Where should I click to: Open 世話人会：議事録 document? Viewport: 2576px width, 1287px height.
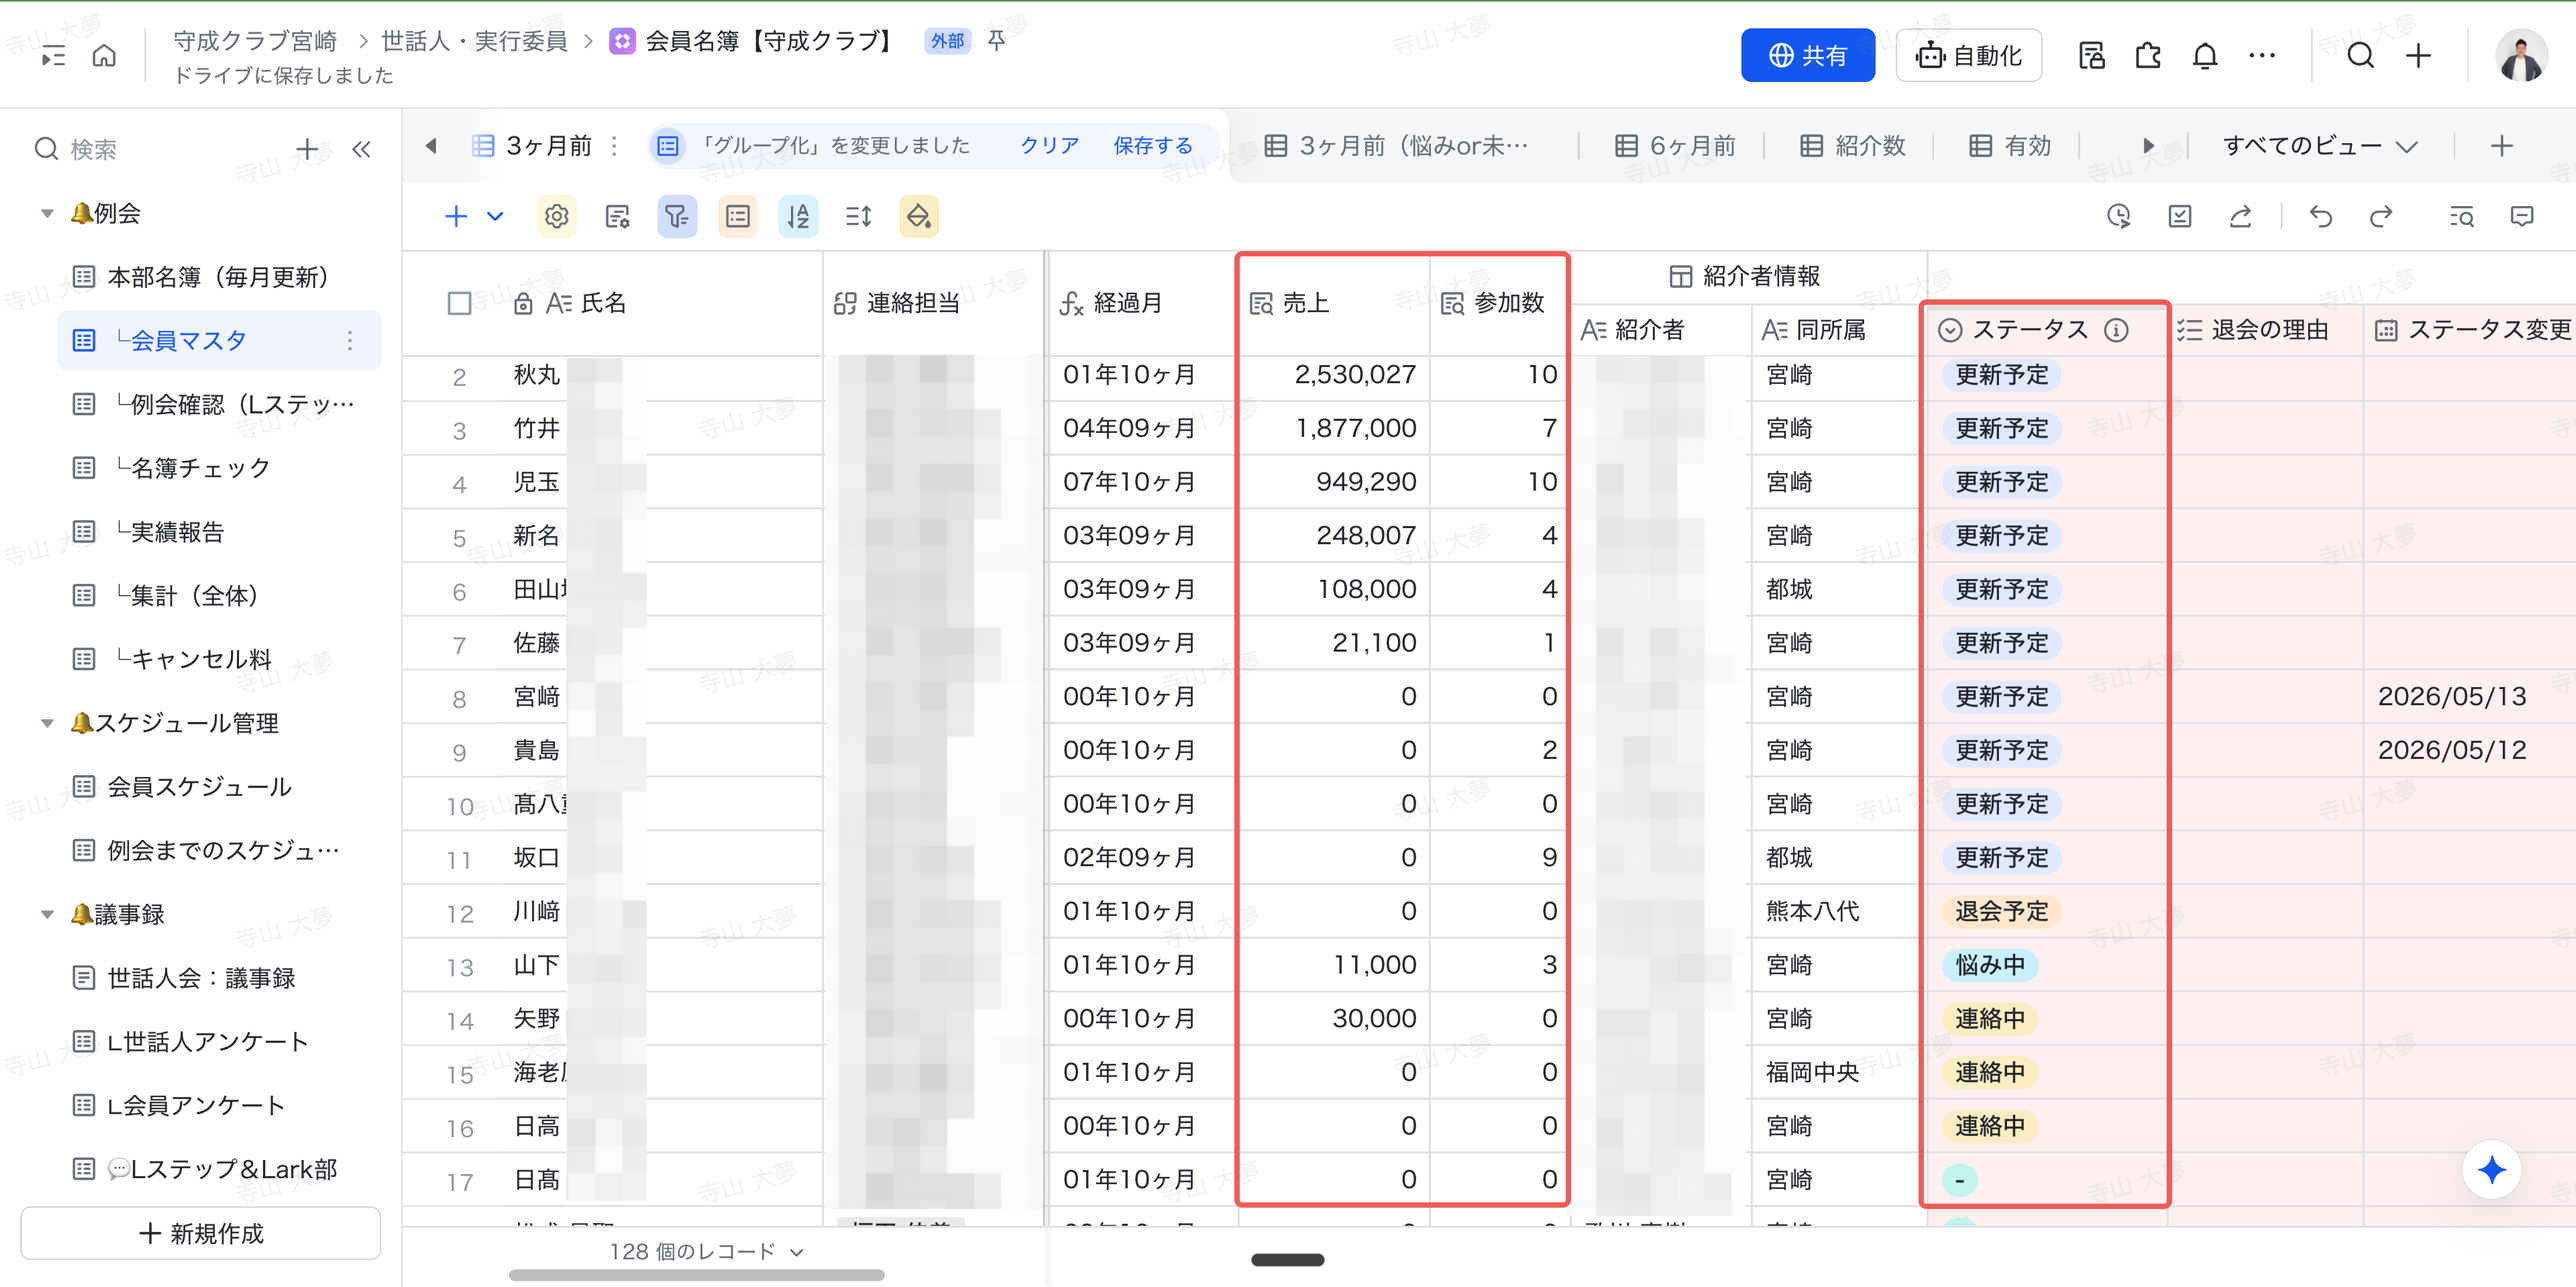click(218, 978)
